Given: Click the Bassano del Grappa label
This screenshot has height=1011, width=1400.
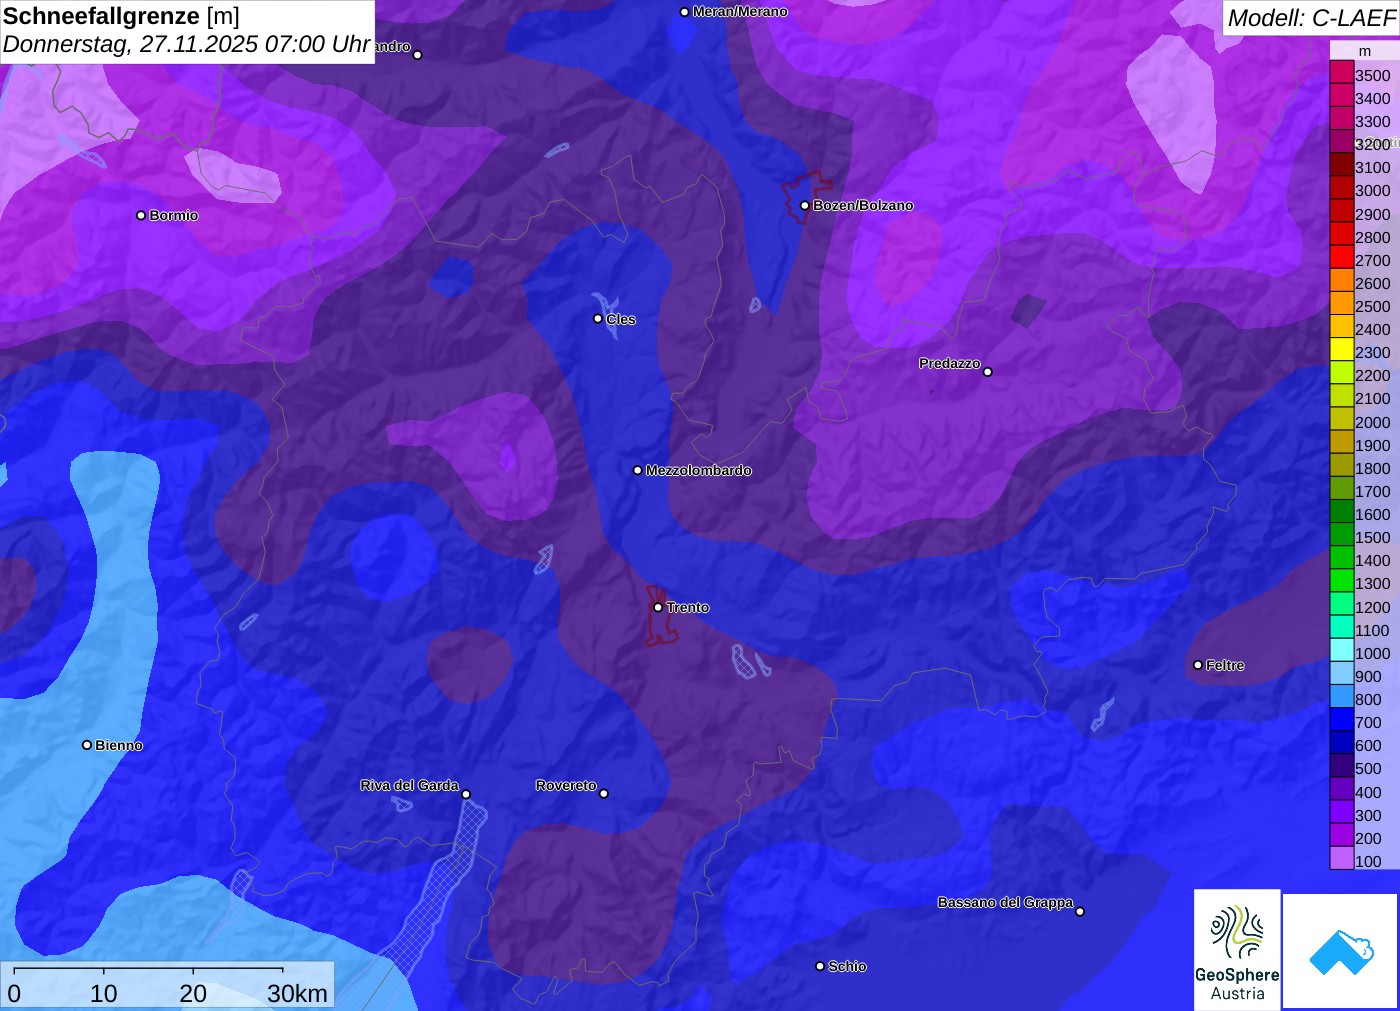Looking at the screenshot, I should (x=1005, y=902).
